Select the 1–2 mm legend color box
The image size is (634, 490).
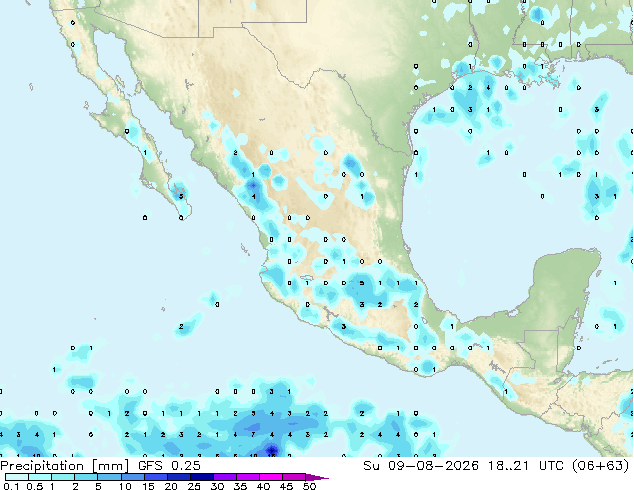[63, 477]
